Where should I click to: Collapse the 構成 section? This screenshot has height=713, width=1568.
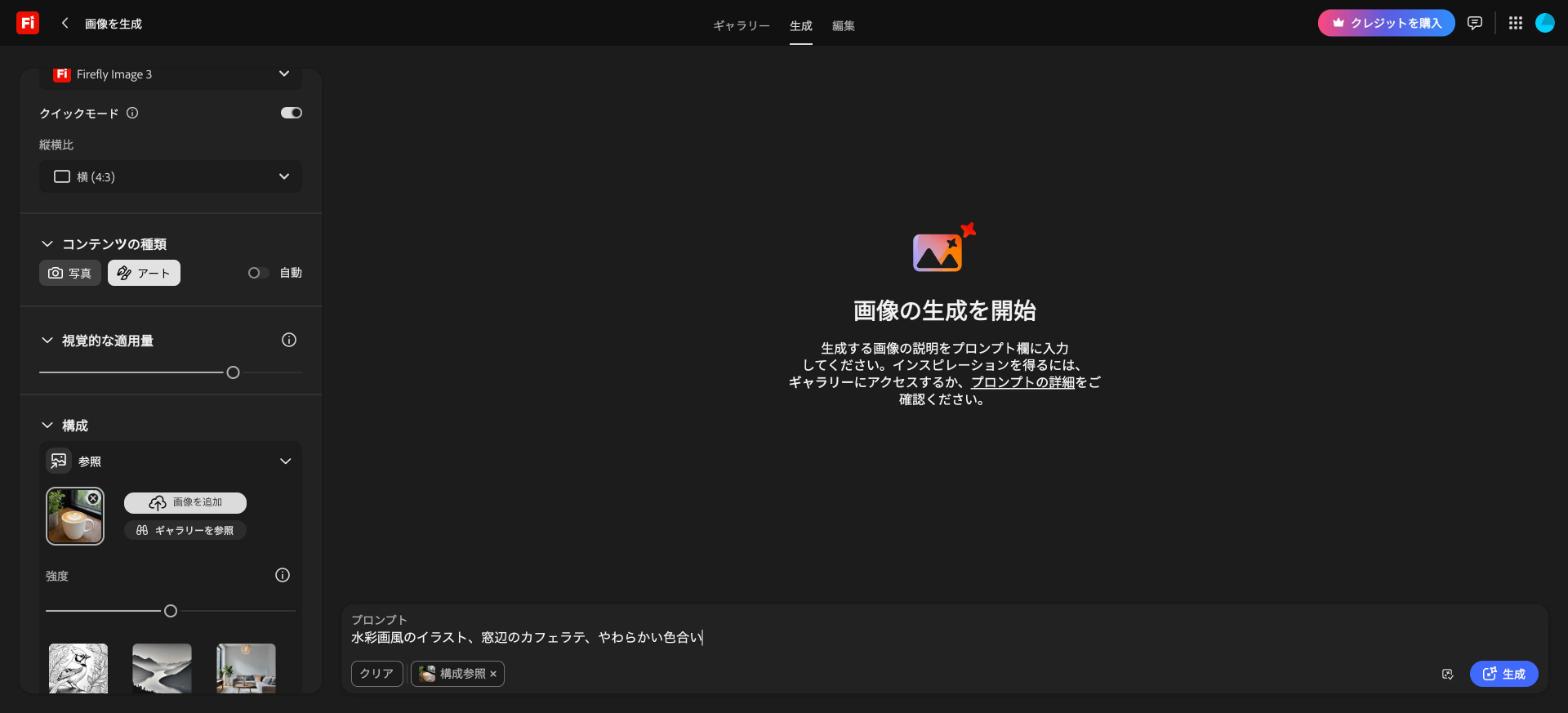(47, 426)
